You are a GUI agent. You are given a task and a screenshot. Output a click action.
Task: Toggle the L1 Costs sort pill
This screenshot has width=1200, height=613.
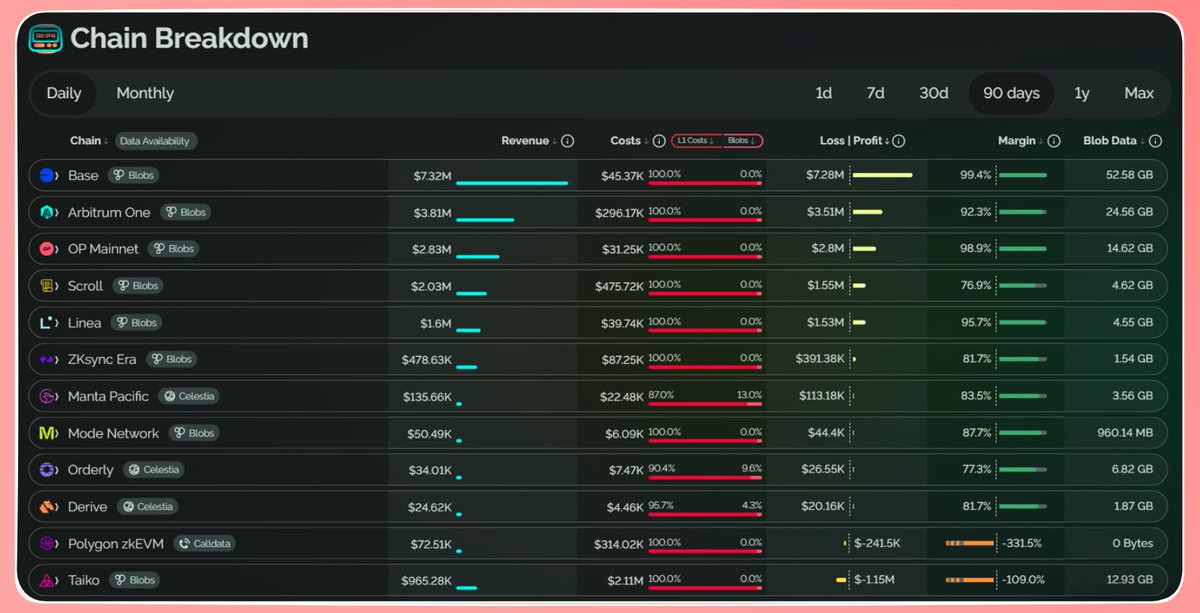point(697,141)
